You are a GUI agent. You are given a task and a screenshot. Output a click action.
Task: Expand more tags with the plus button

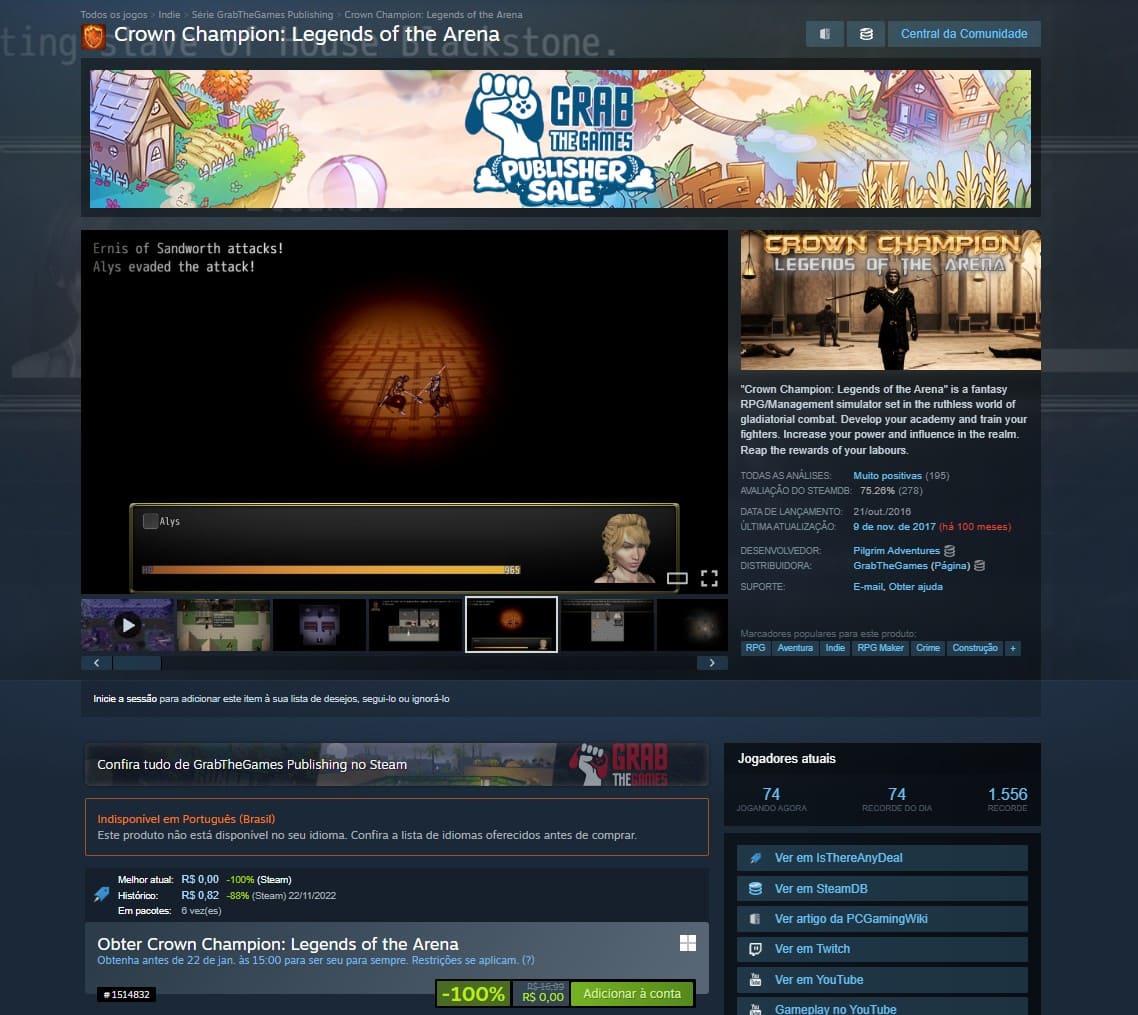[1013, 648]
